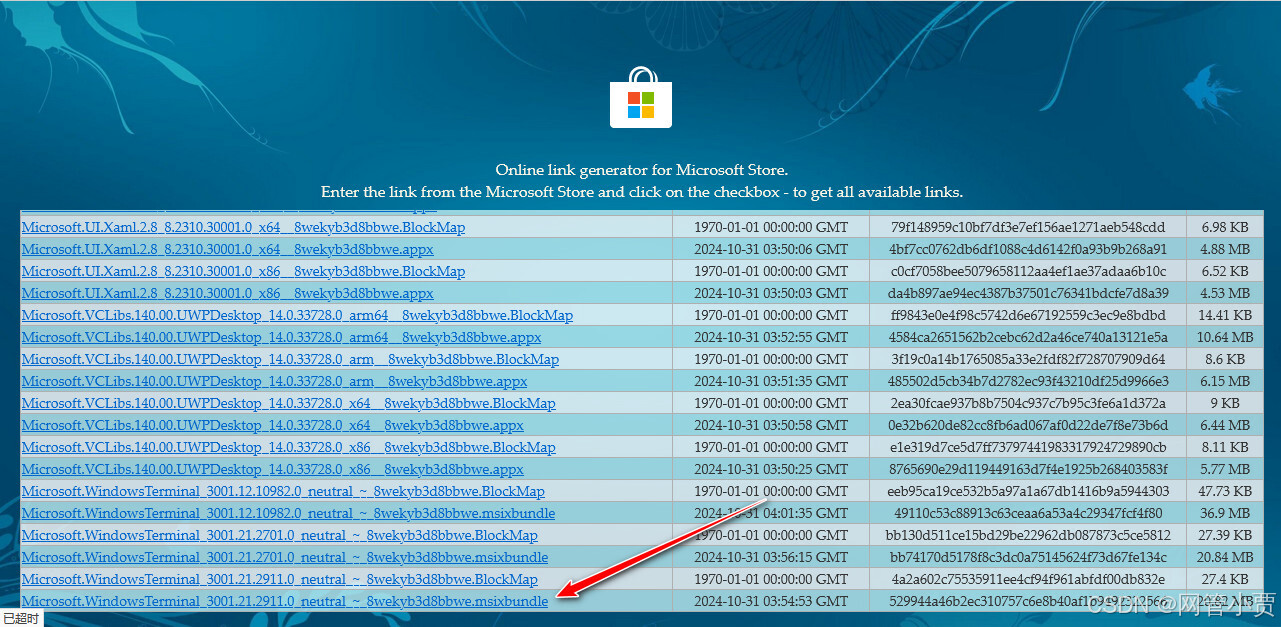The width and height of the screenshot is (1281, 627).
Task: Download WindowsTerminal 3001.12.10982.0 msixbundle link
Action: pos(288,513)
